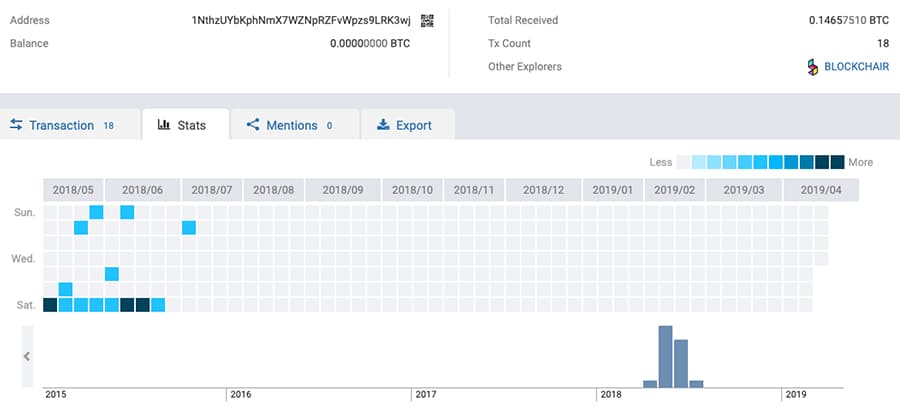The height and width of the screenshot is (406, 900).
Task: Click the Blockchair logo icon
Action: coord(813,67)
